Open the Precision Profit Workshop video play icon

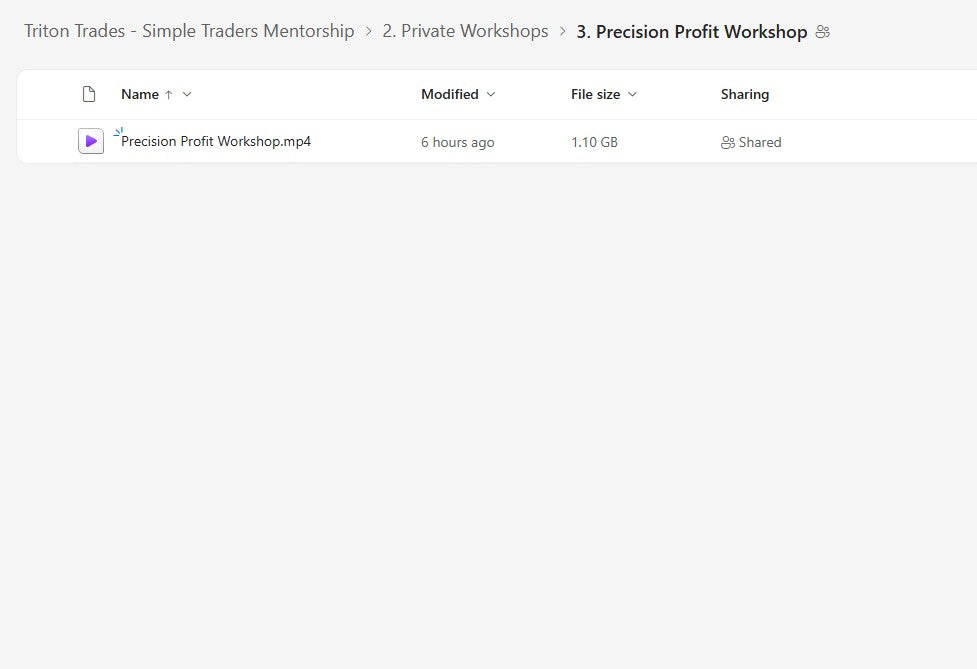click(90, 141)
